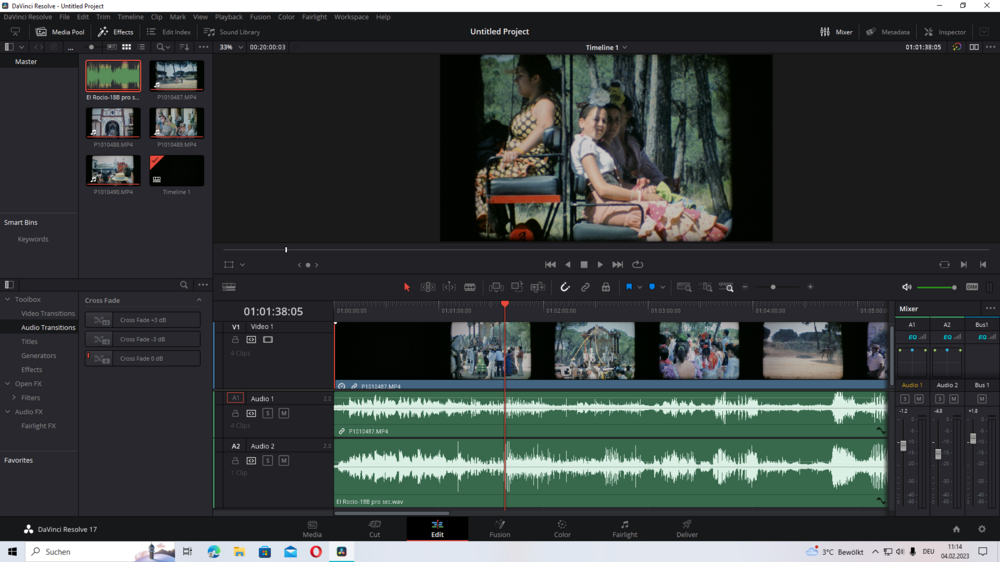Open the Timeline 1 name dropdown
The height and width of the screenshot is (562, 1000).
pos(606,47)
